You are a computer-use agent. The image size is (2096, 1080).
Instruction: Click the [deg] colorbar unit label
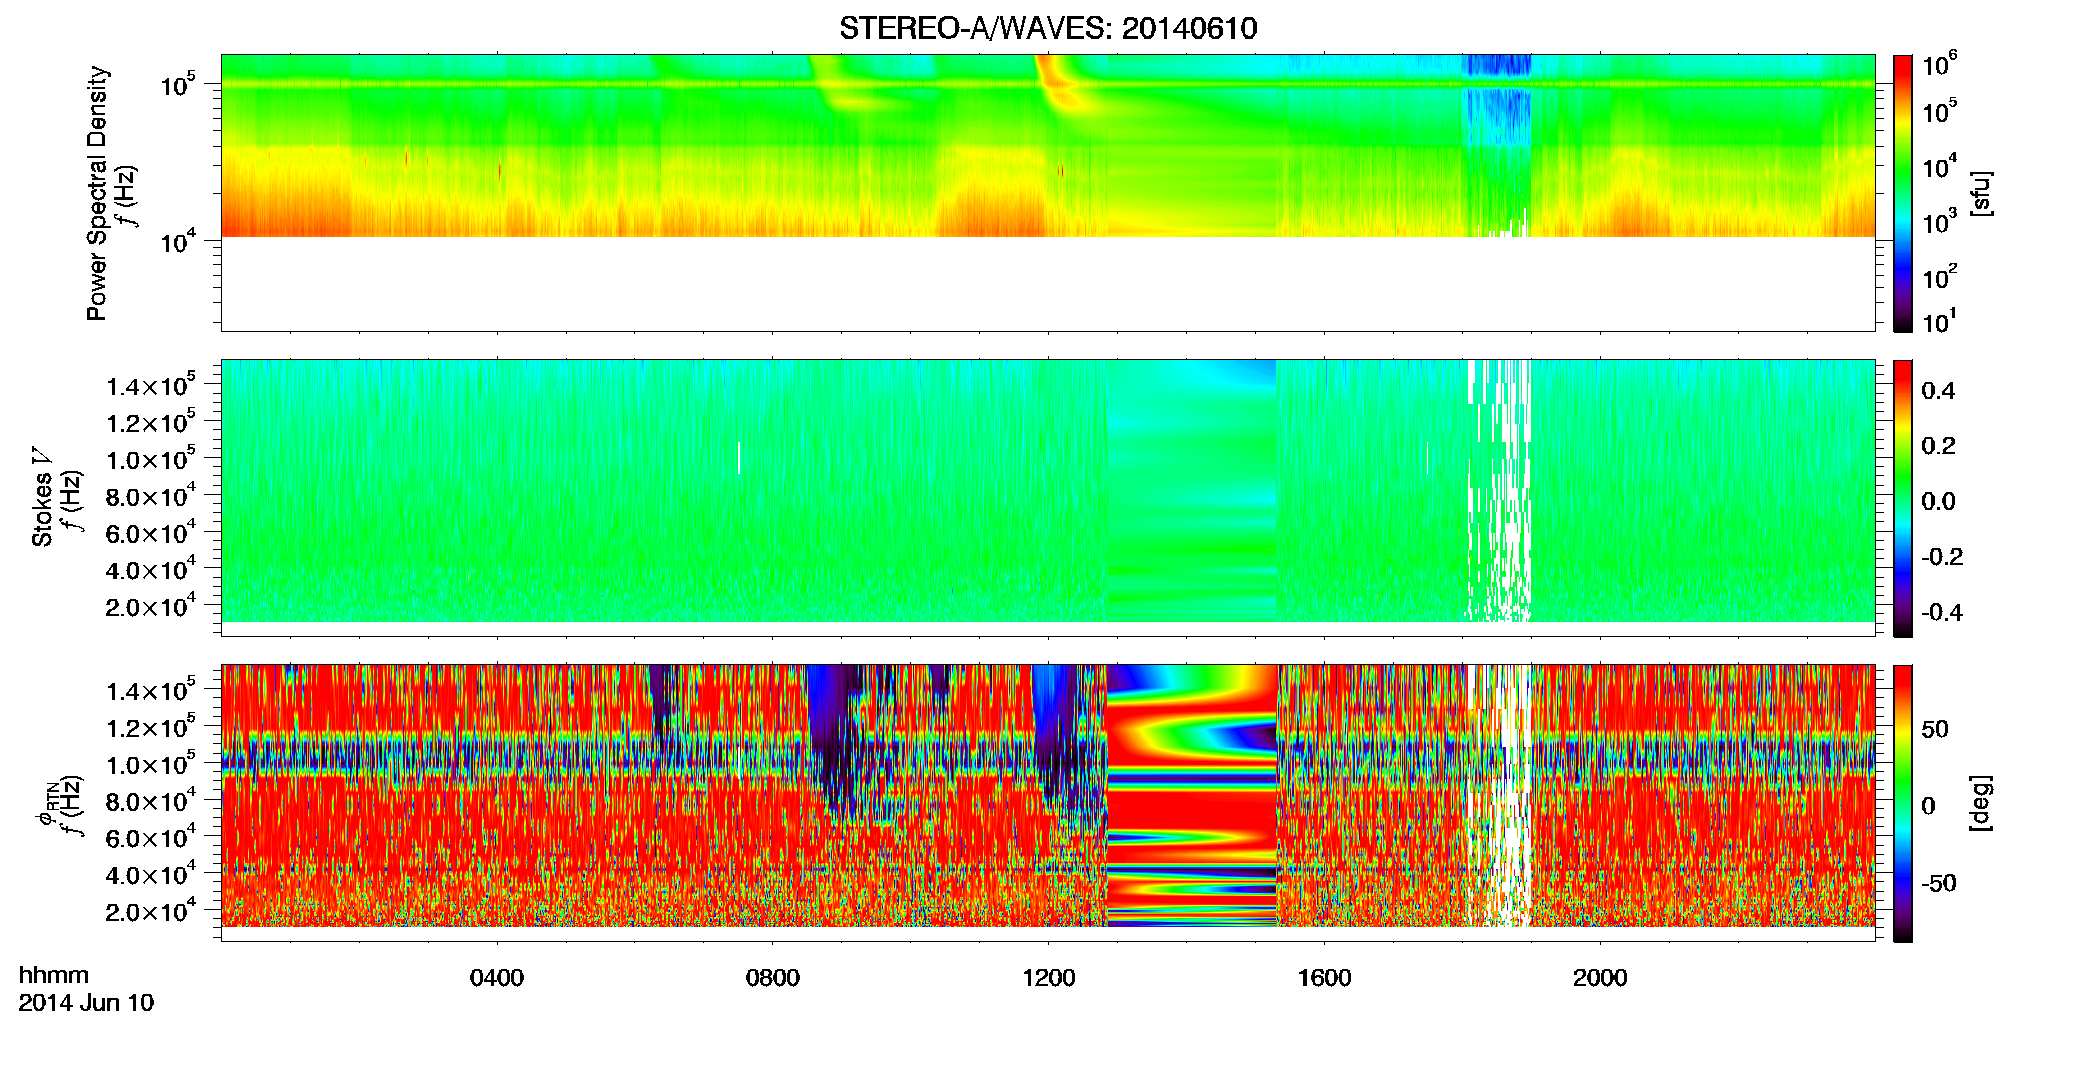tap(1981, 803)
